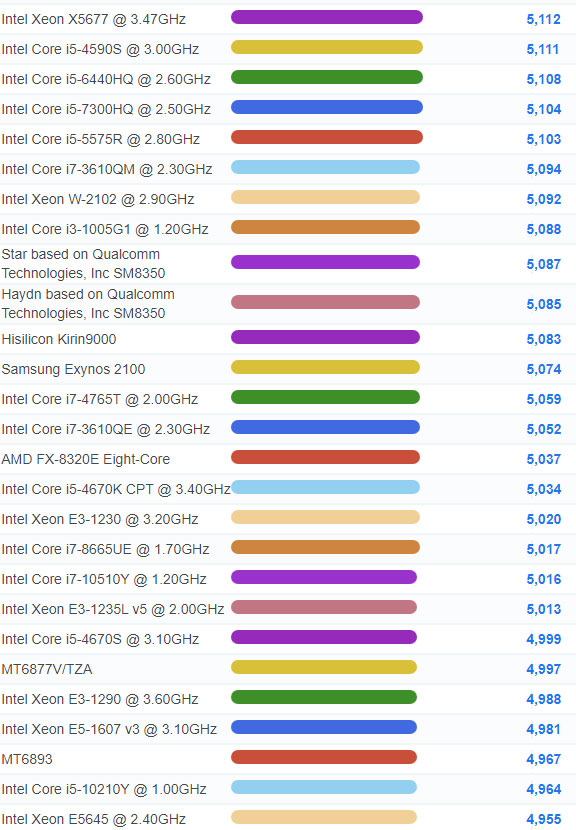The width and height of the screenshot is (576, 830).
Task: Open Intel Core i3-1005G1 @ 1.20GHz entry
Action: 105,229
